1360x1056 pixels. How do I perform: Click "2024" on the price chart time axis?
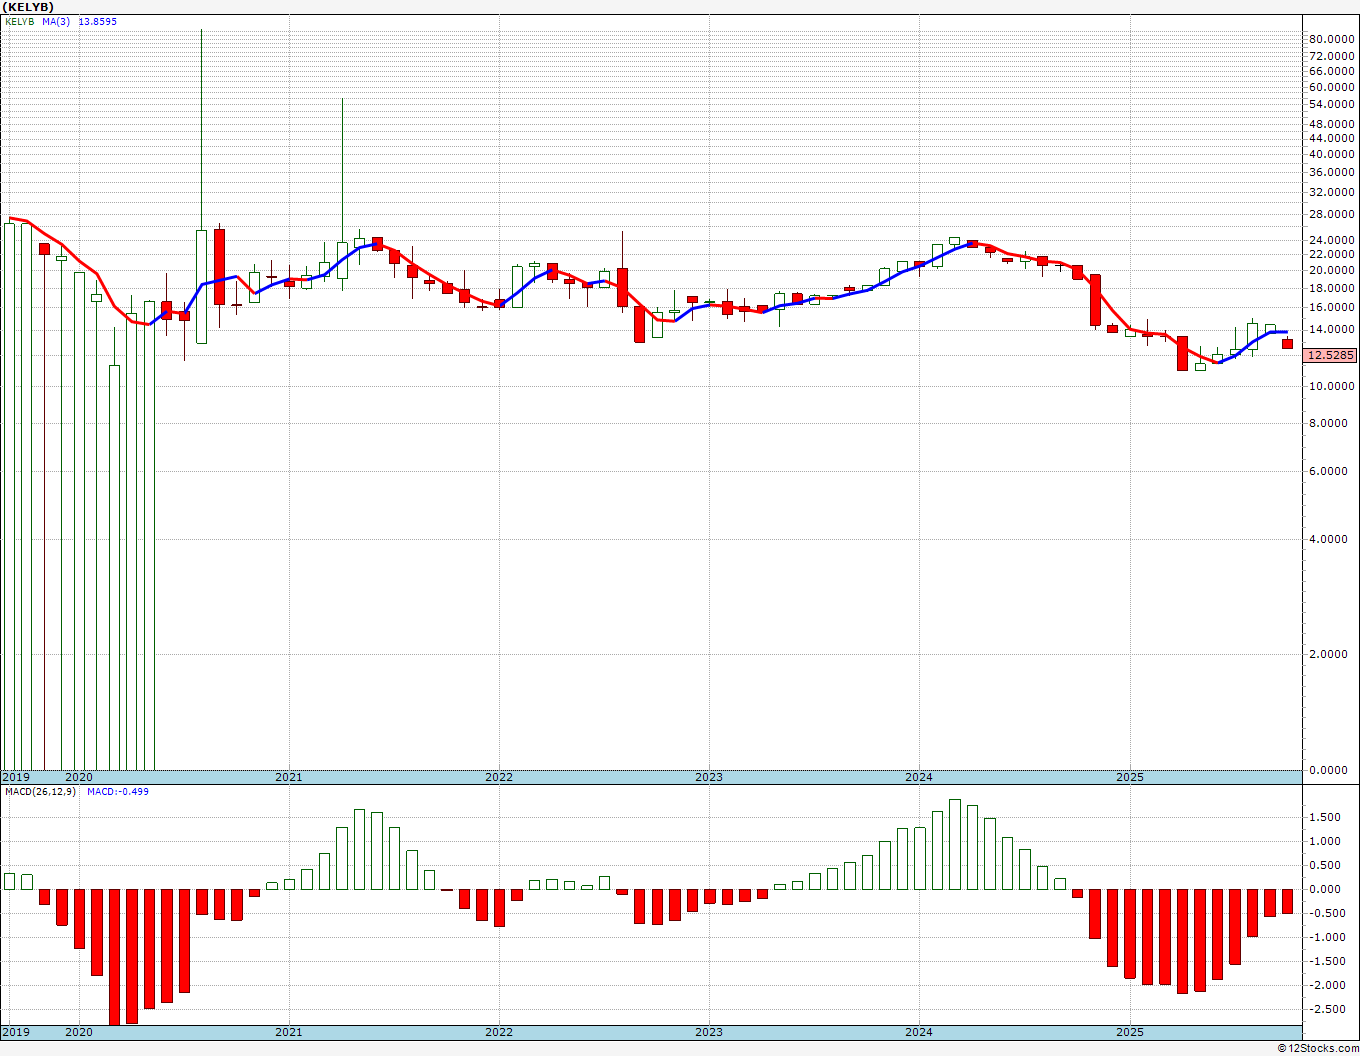[919, 777]
